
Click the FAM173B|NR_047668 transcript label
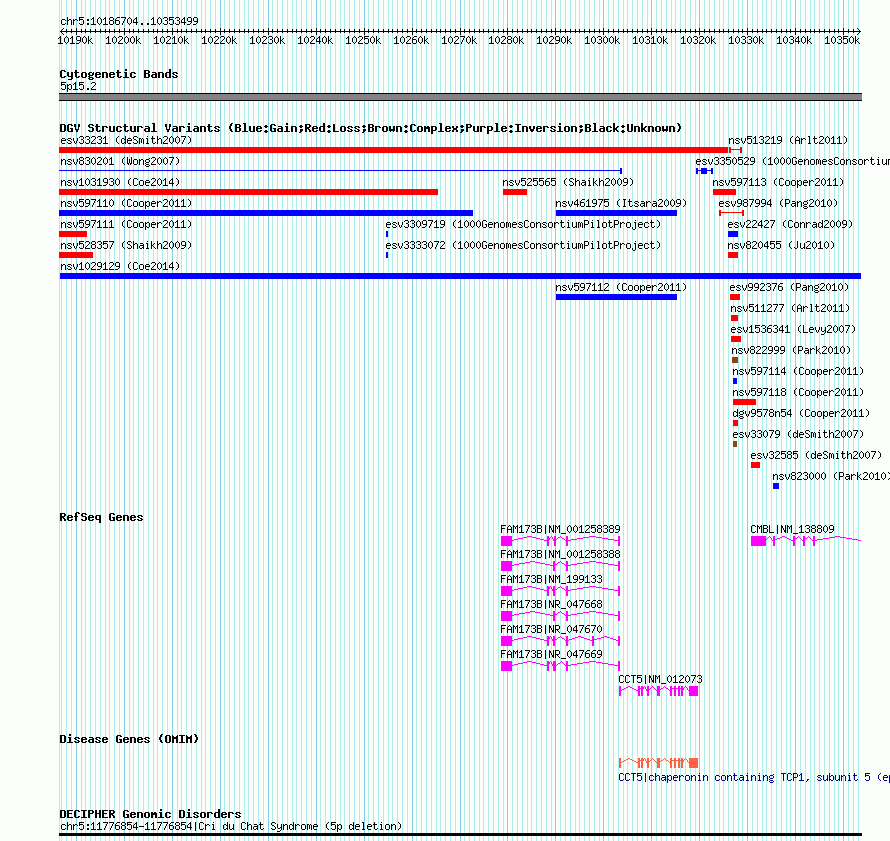pyautogui.click(x=551, y=604)
